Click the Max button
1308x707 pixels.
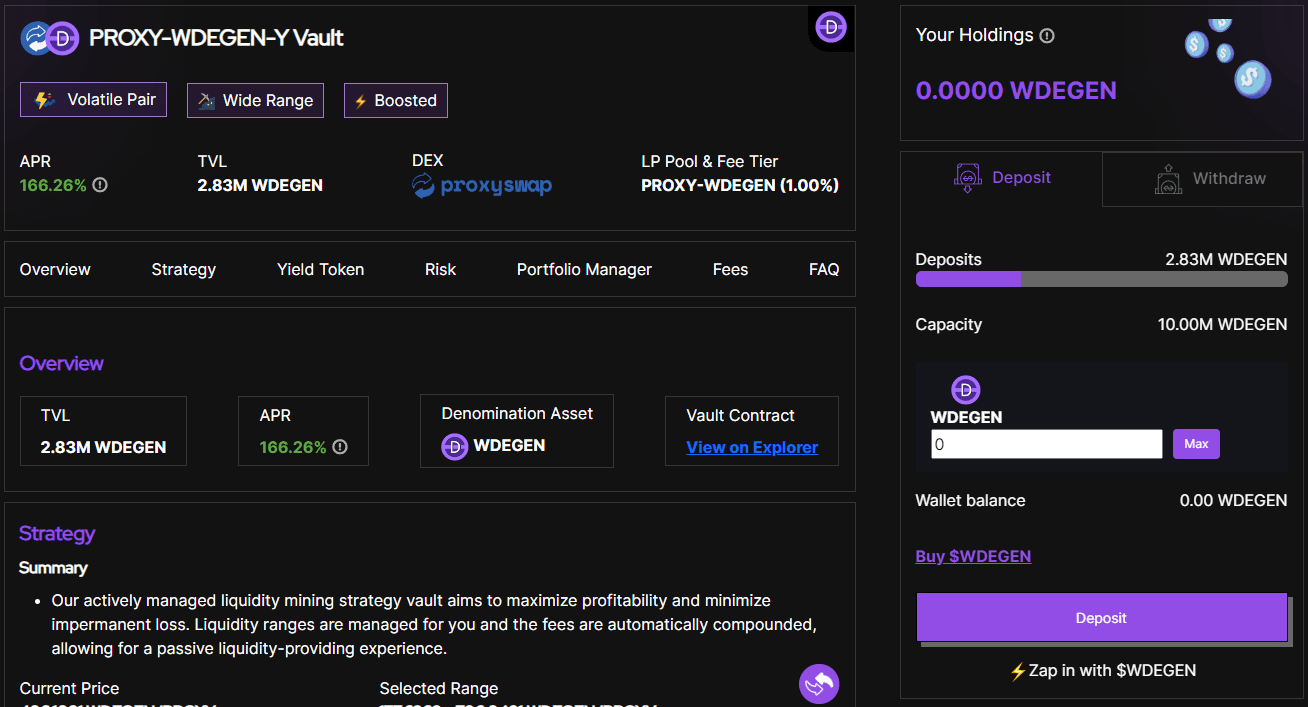point(1196,444)
